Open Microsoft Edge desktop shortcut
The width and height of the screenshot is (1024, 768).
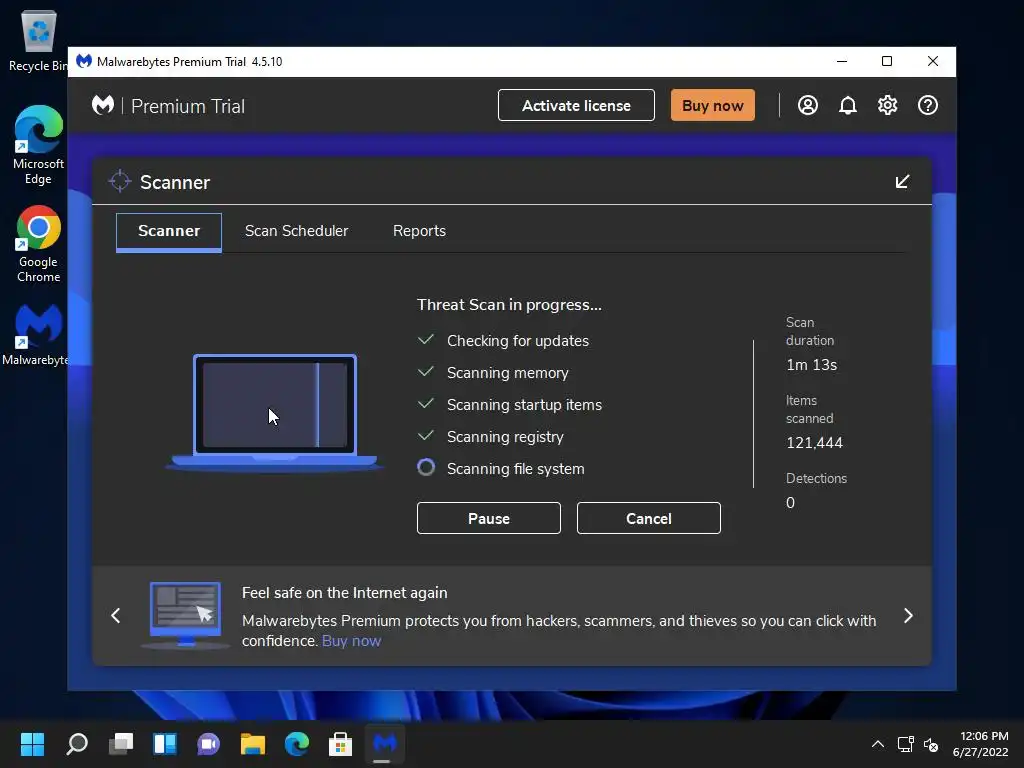click(x=38, y=145)
